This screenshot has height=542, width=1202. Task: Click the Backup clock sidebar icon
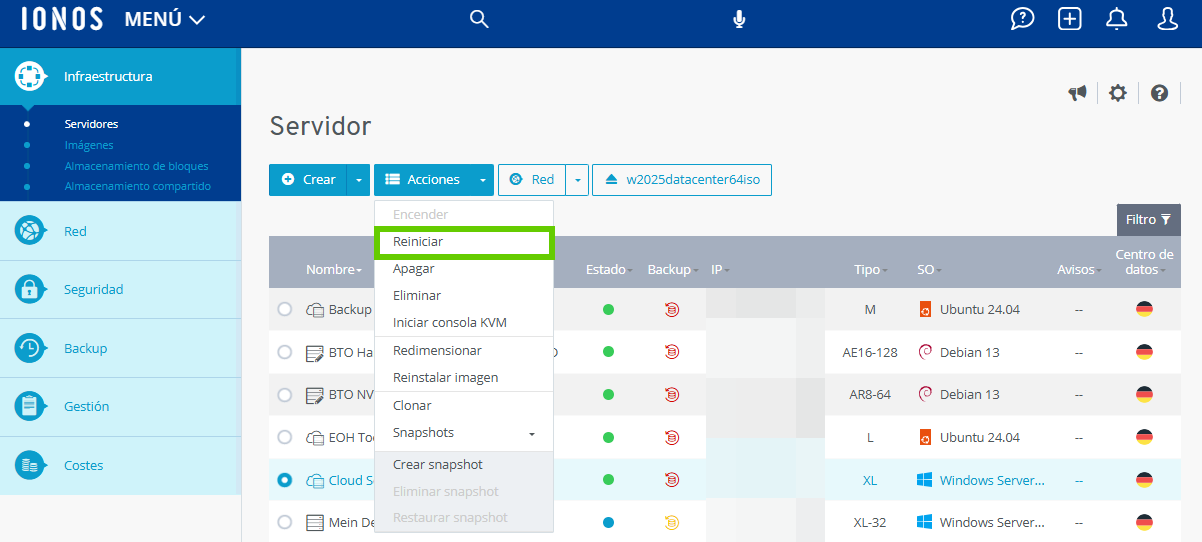(30, 348)
